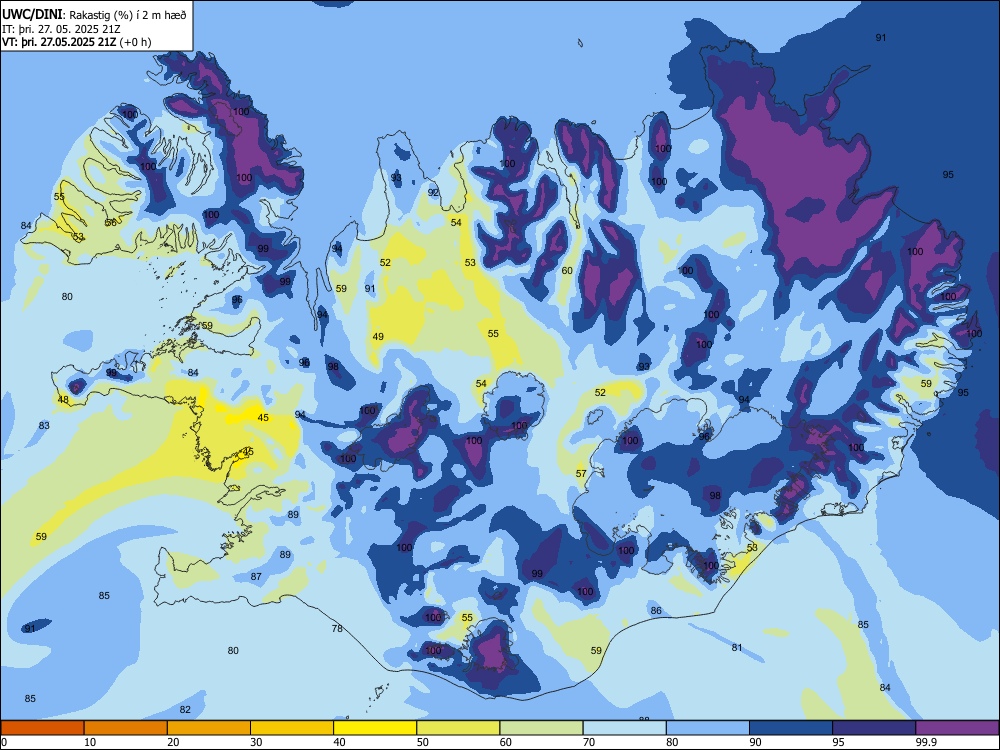Click the 'Rakastig (%) í 2 m hæð' label
The height and width of the screenshot is (750, 1000).
click(x=128, y=15)
